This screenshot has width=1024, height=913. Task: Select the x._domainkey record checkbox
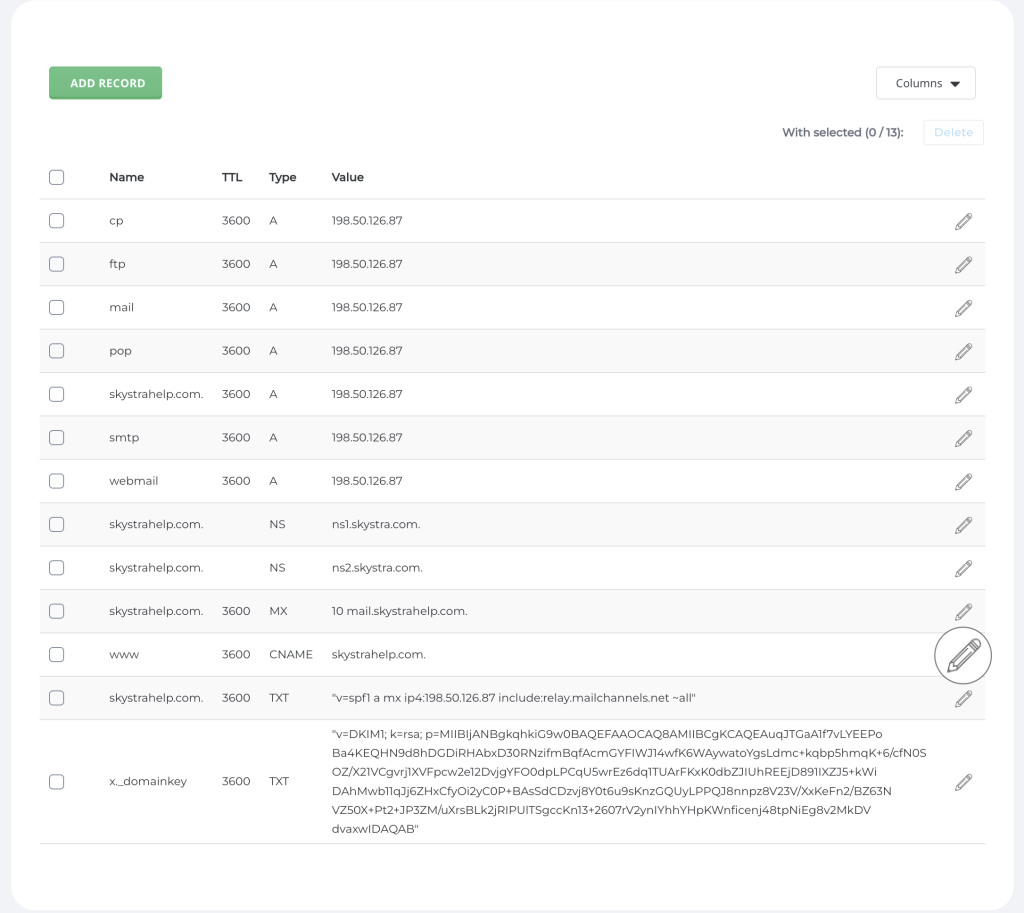pos(57,782)
